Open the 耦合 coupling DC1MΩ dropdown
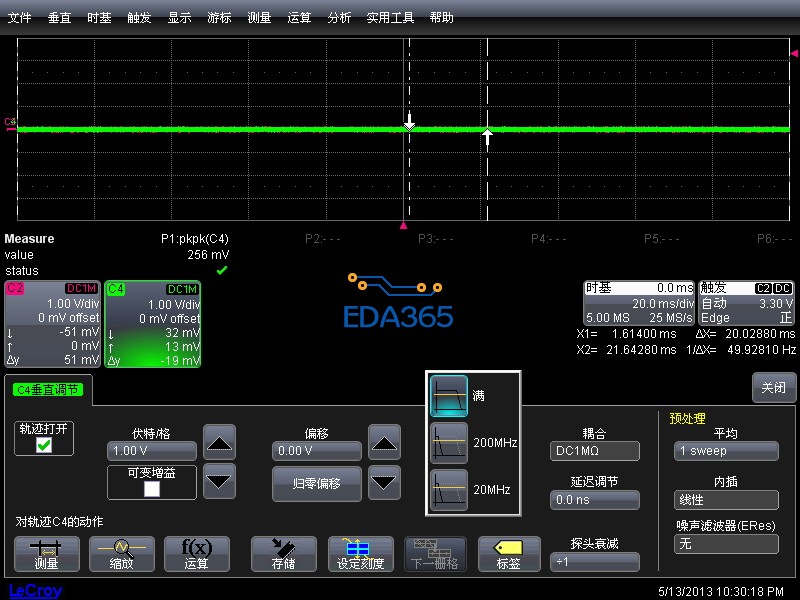Viewport: 800px width, 600px height. [595, 451]
